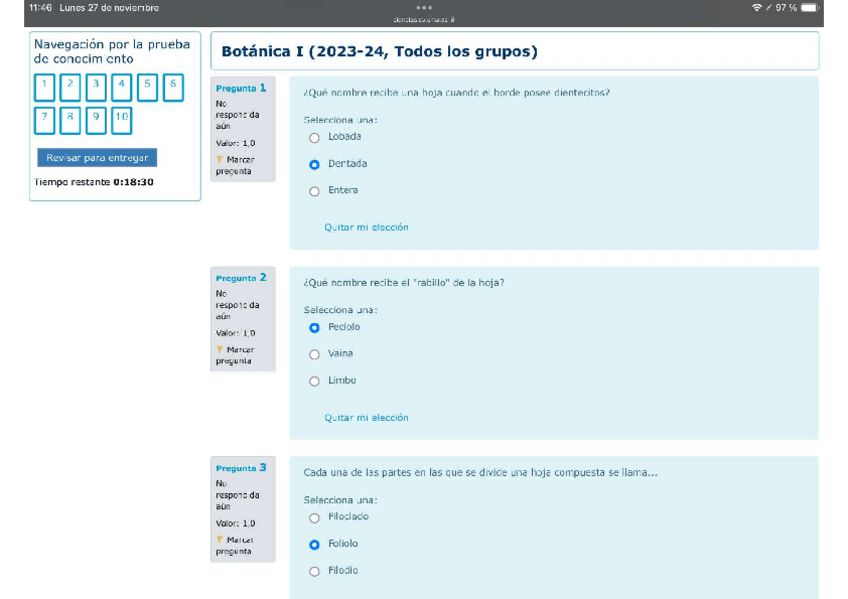The height and width of the screenshot is (599, 848).
Task: Go to question 10 in quiz navigation
Action: [x=121, y=121]
